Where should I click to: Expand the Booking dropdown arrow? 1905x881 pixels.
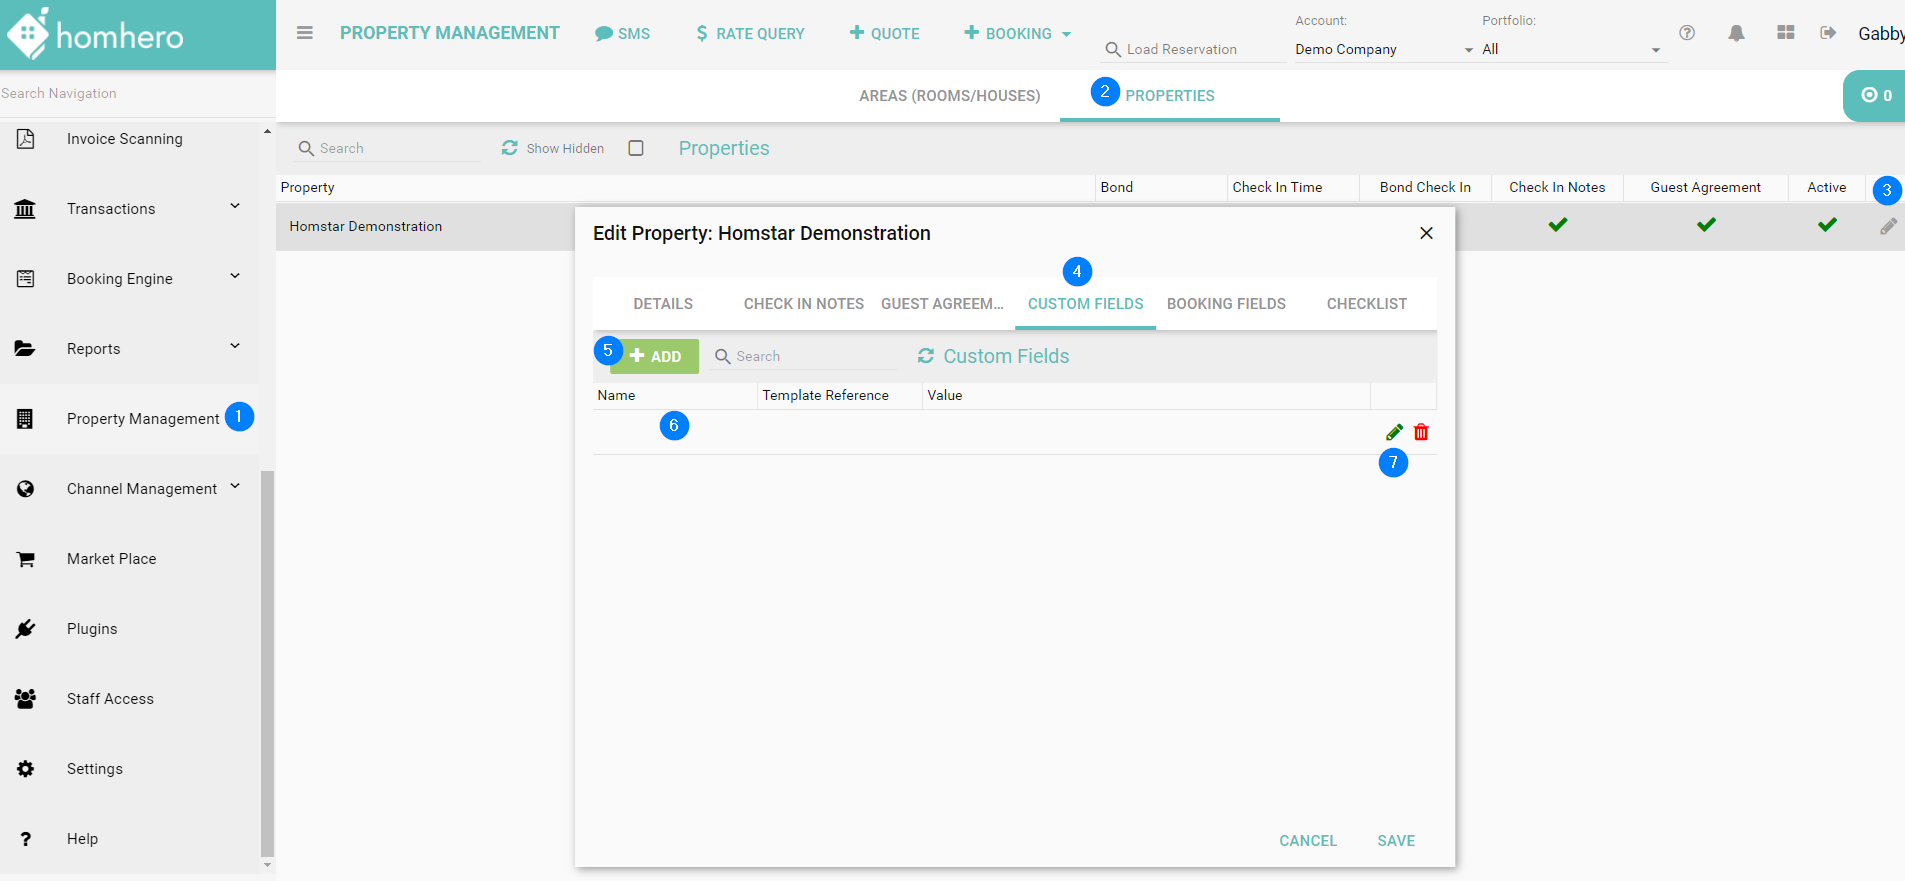click(x=1067, y=34)
